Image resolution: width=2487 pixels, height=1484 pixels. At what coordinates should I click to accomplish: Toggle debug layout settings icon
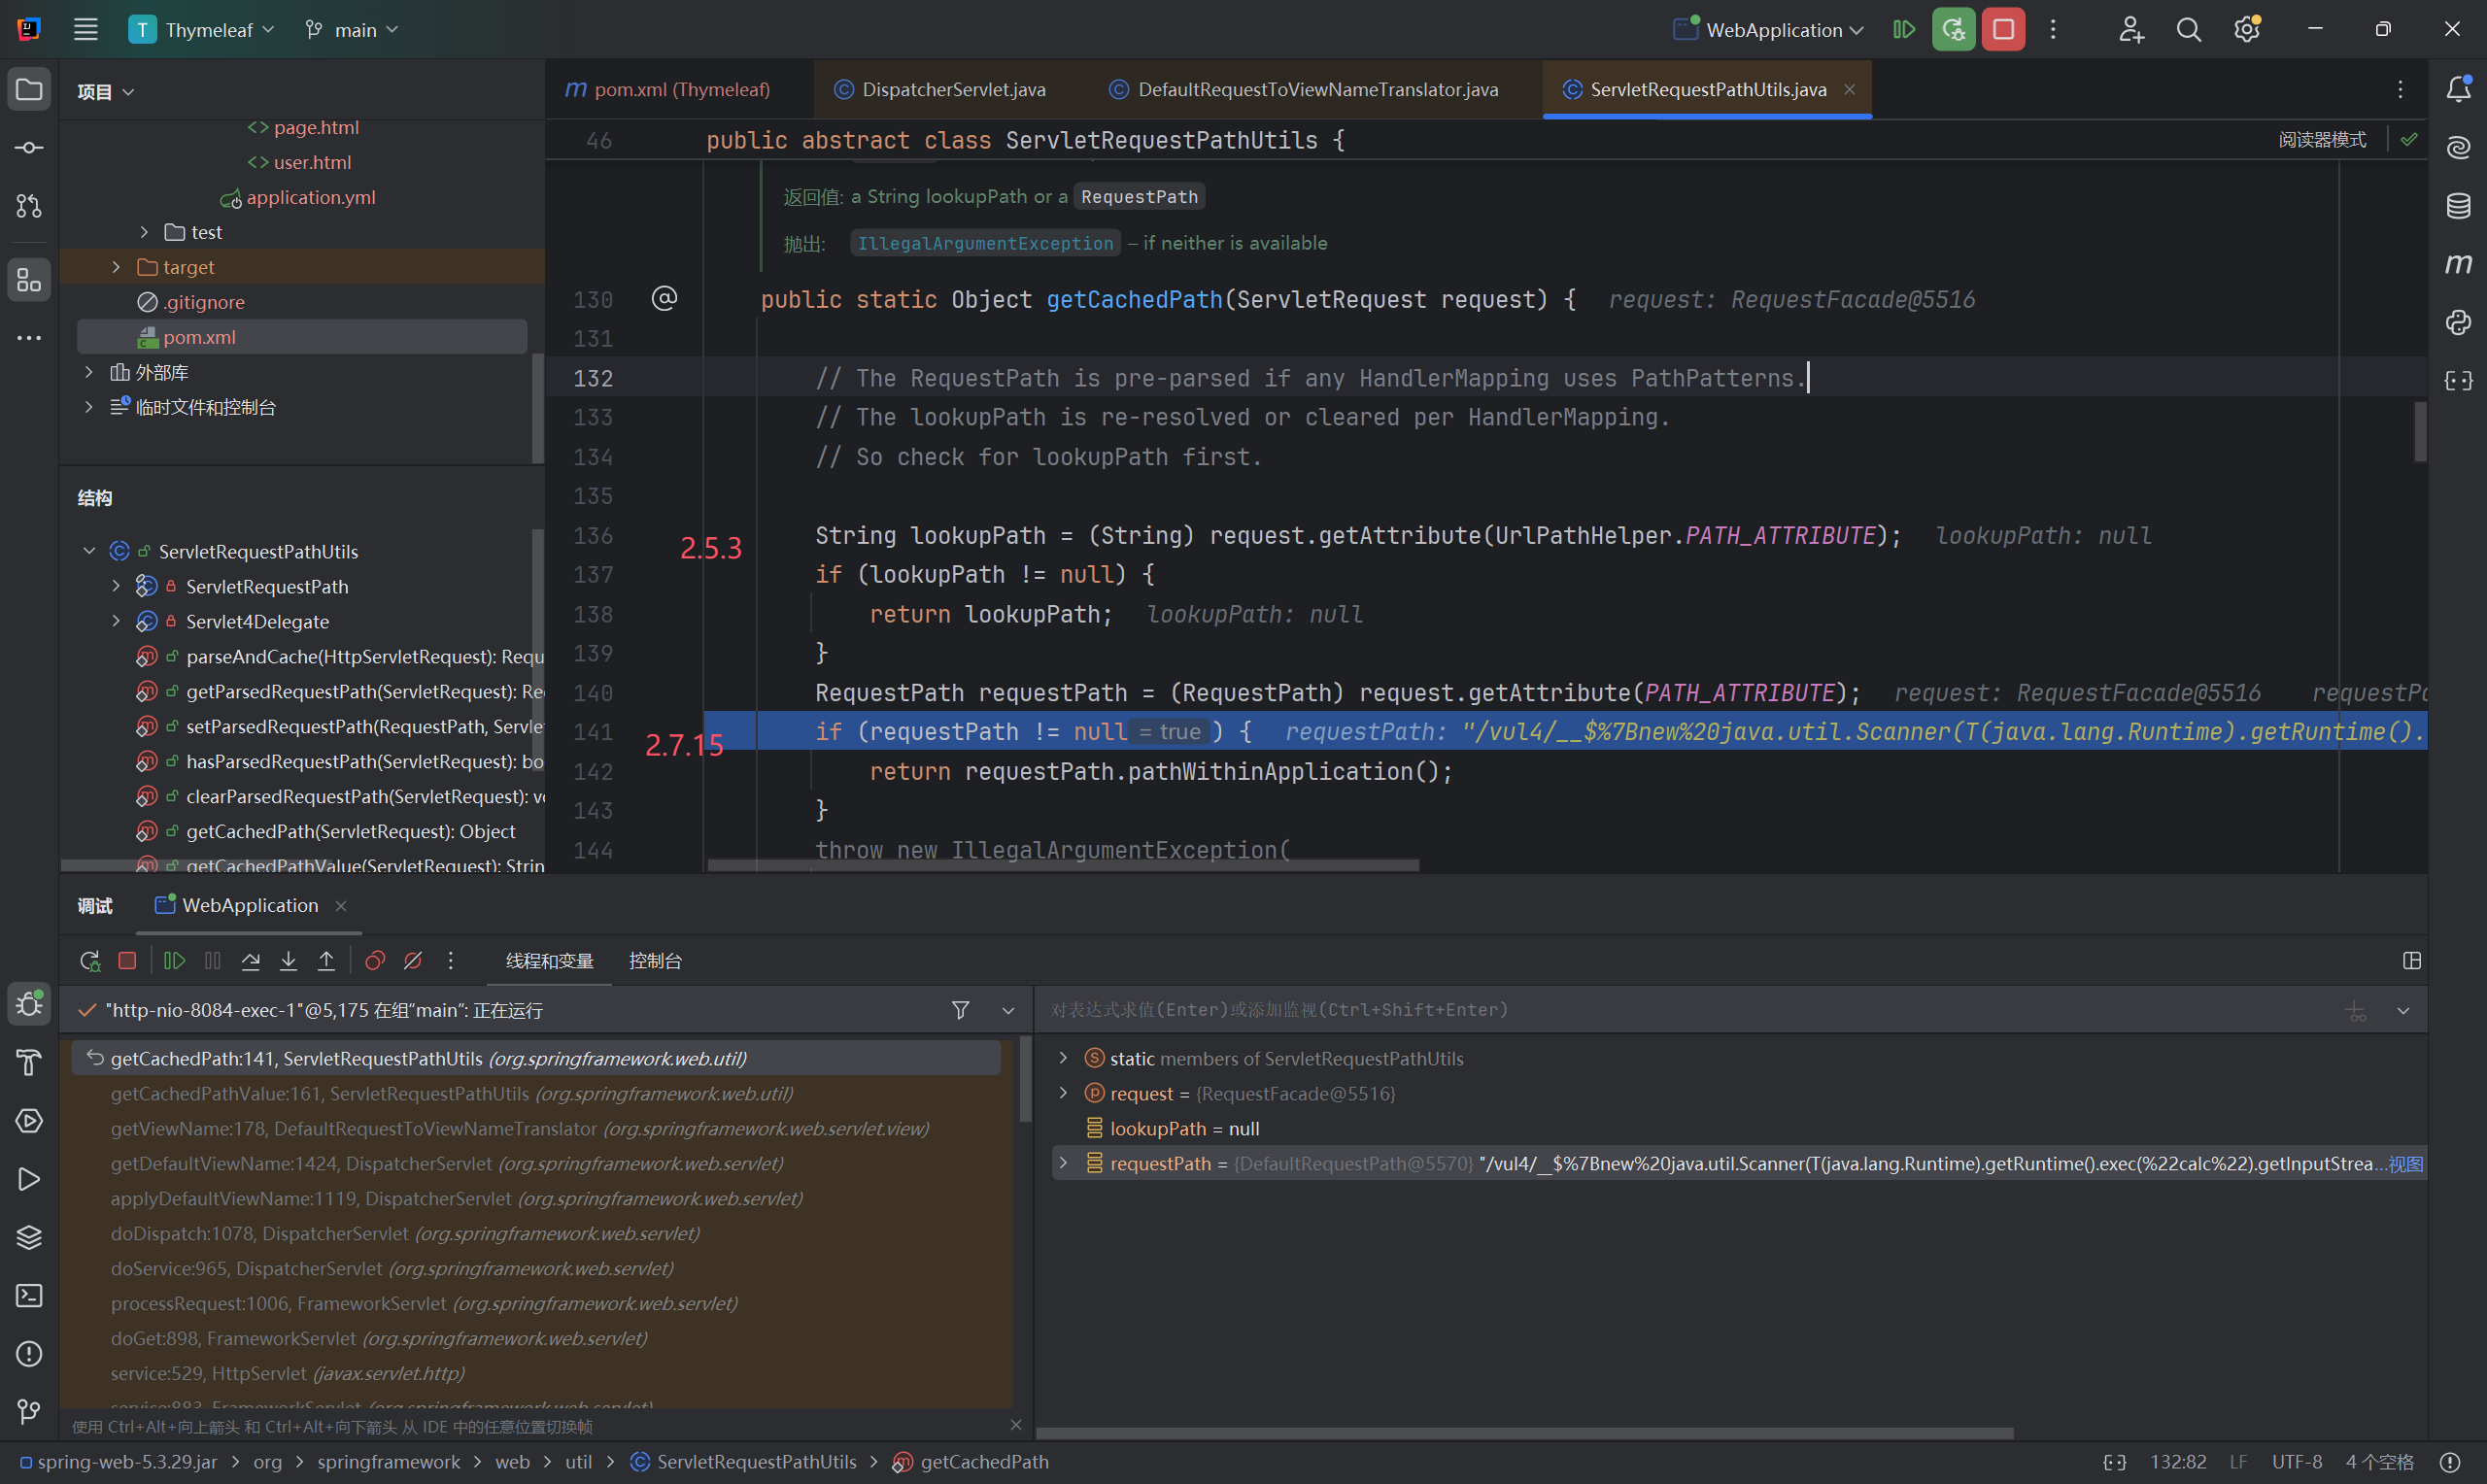pyautogui.click(x=2411, y=961)
